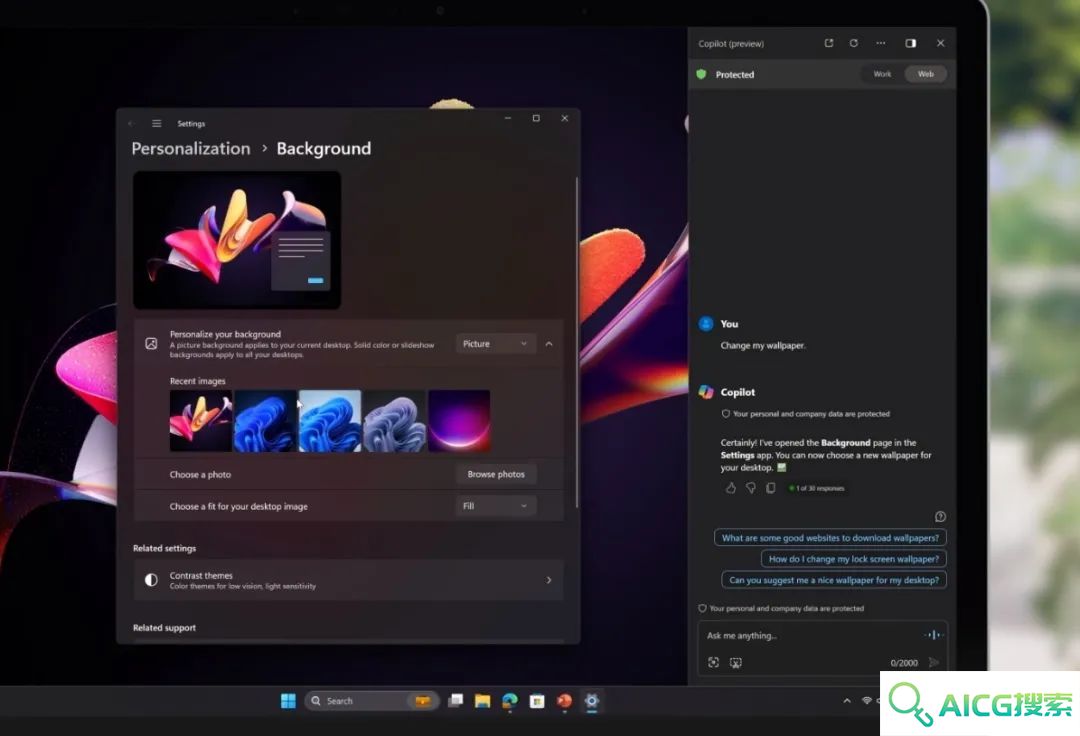Viewport: 1080px width, 736px height.
Task: Click the taskbar Search box
Action: (x=371, y=701)
